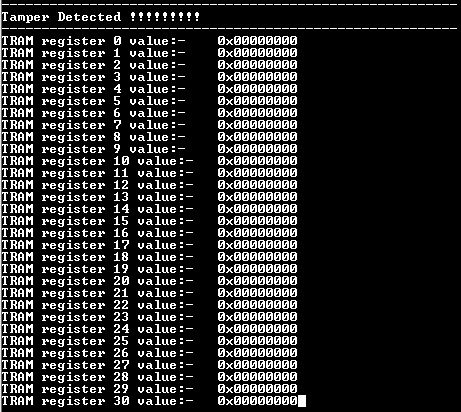The image size is (461, 412).
Task: Select TRAM register 0 value line
Action: tap(149, 41)
